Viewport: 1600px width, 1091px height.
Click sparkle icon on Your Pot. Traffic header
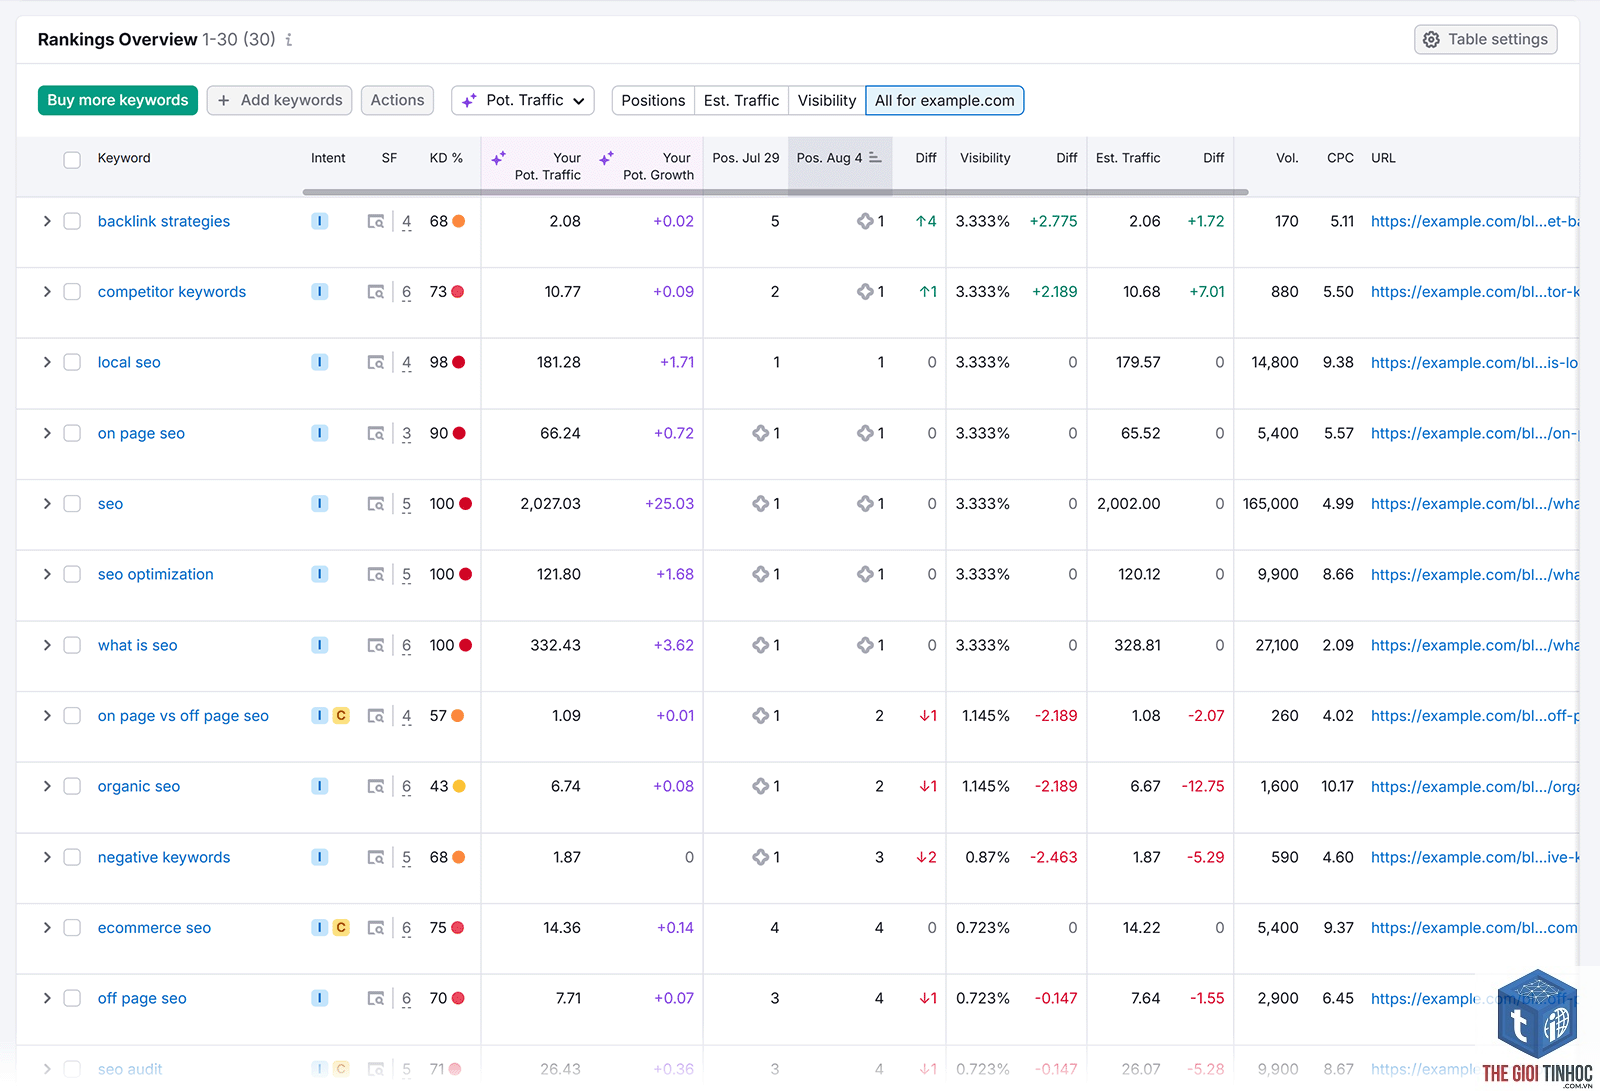click(x=499, y=158)
